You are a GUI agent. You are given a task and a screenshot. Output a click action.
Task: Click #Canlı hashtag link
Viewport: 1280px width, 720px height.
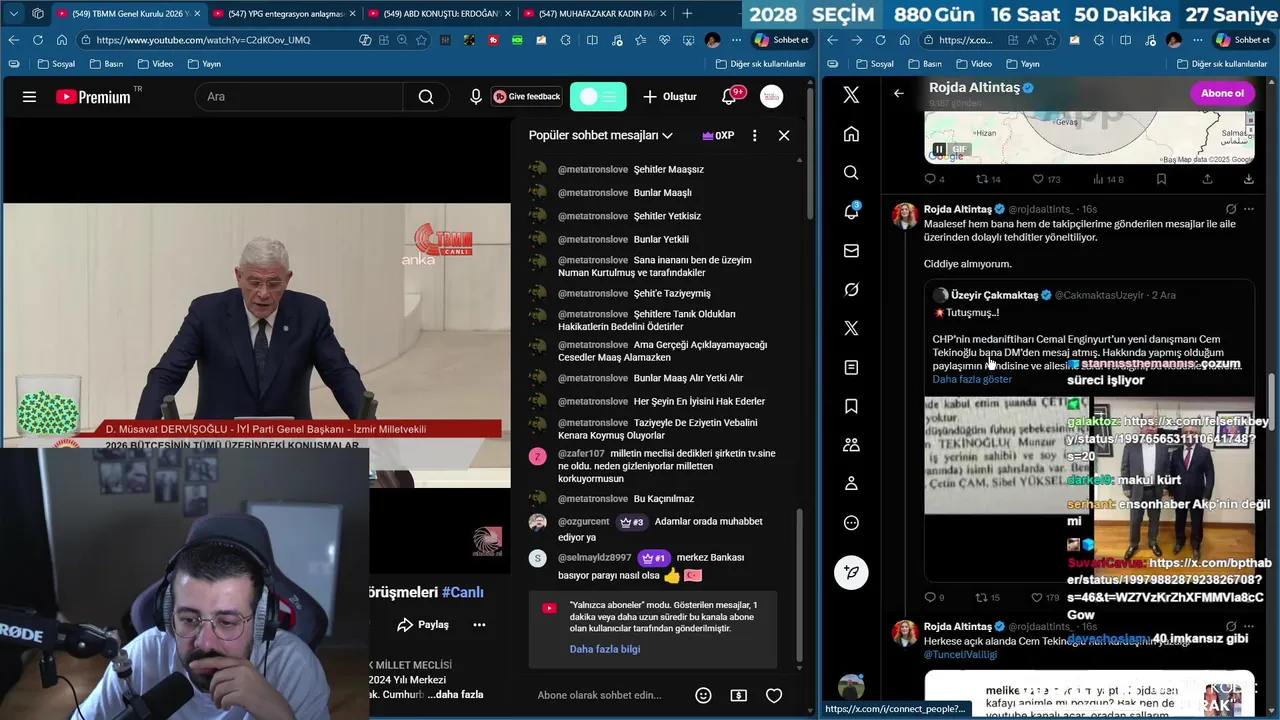(x=463, y=592)
